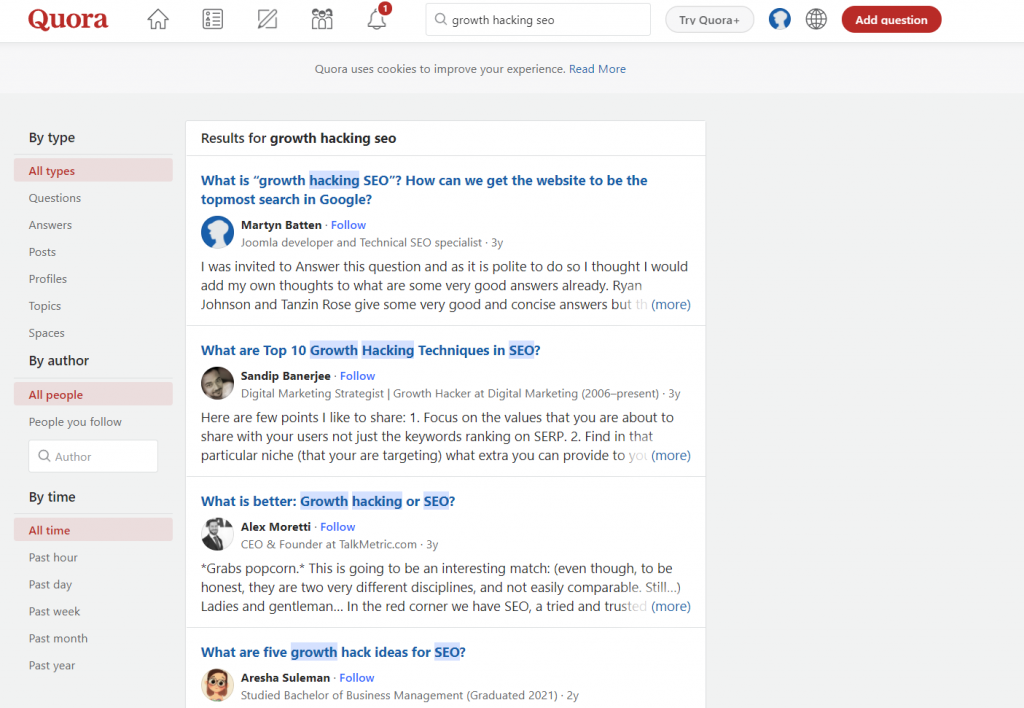The width and height of the screenshot is (1024, 708).
Task: Expand (more) on Martyn Batten's answer
Action: coord(671,304)
